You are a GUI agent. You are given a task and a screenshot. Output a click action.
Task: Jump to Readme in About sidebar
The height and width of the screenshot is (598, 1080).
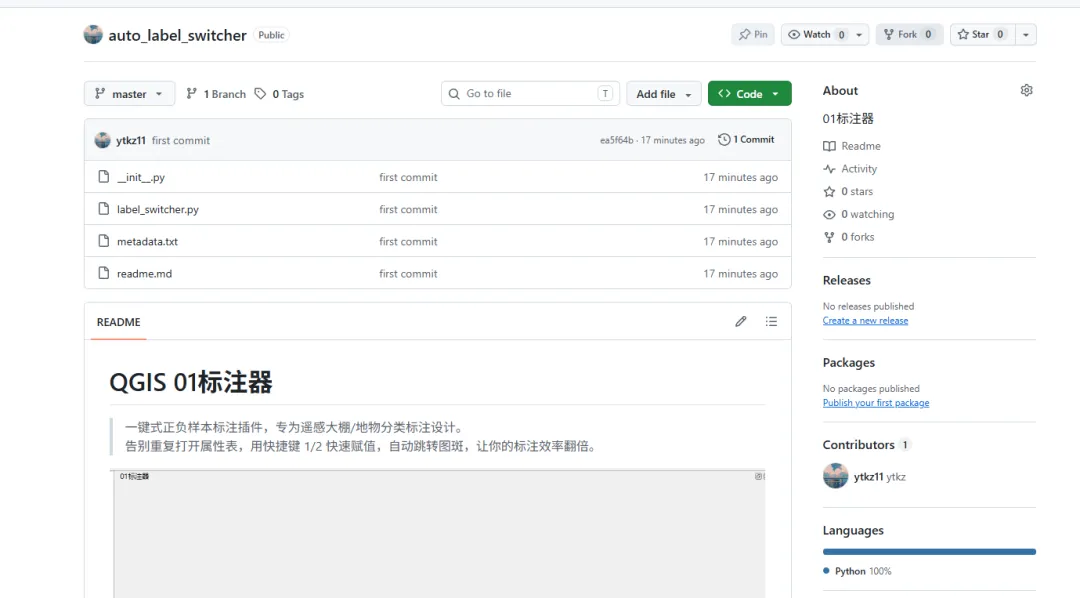click(x=851, y=146)
